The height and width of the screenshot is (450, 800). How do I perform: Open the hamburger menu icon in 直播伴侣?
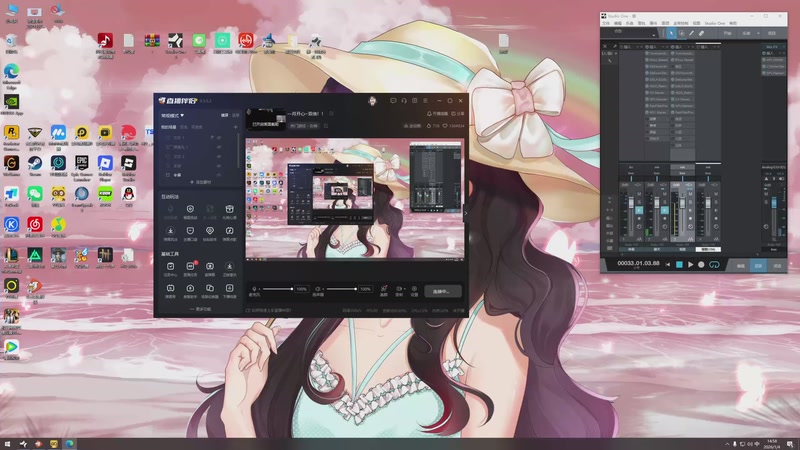(x=425, y=101)
